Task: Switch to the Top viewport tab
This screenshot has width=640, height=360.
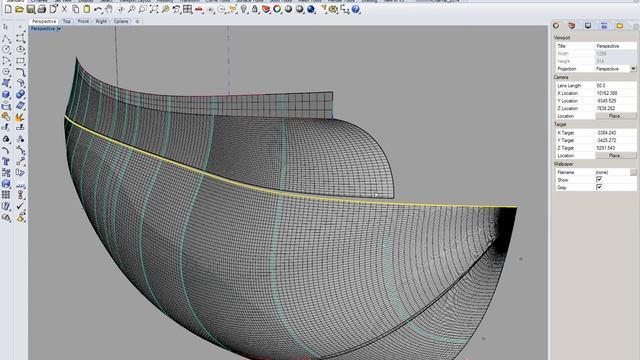Action: tap(67, 21)
